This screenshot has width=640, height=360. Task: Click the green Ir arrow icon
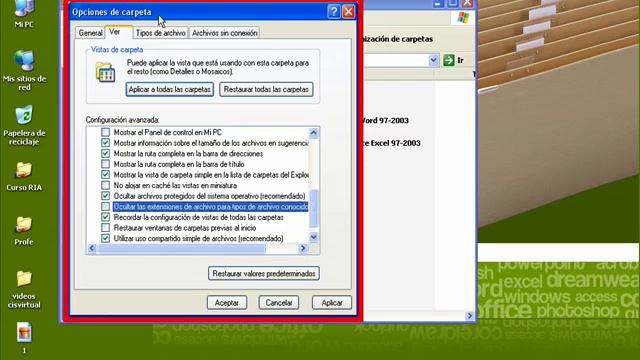pos(449,60)
